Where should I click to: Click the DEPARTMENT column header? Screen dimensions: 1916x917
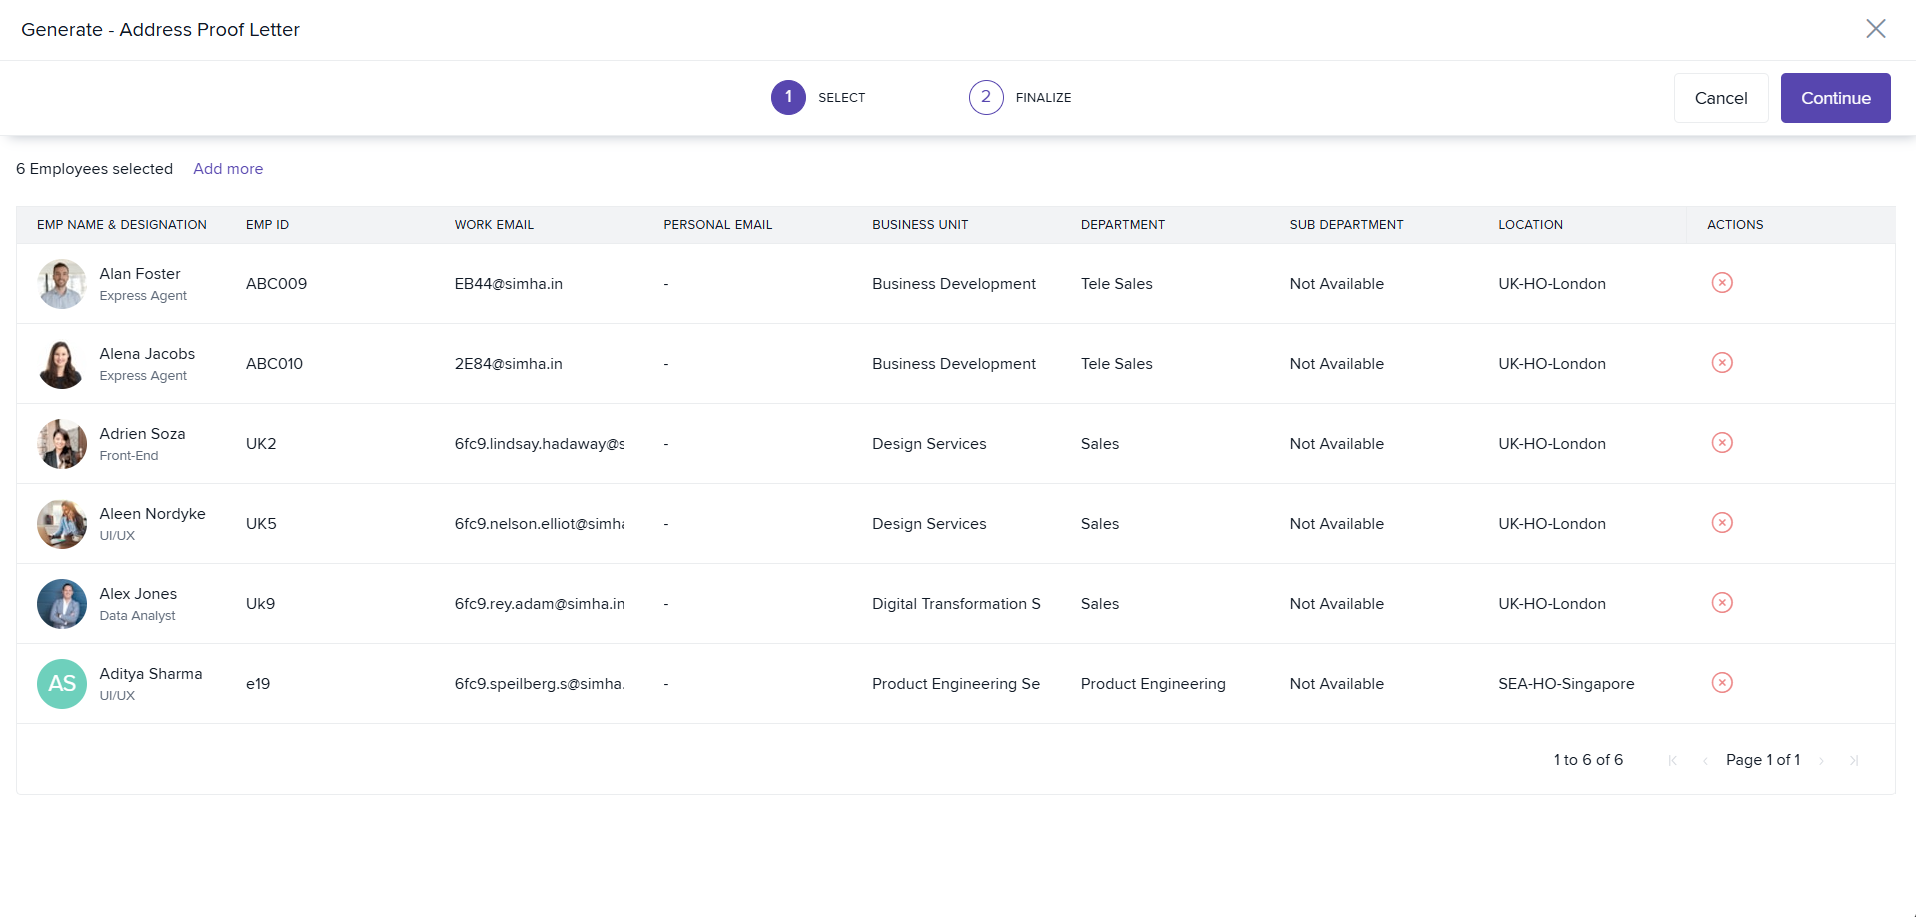tap(1123, 225)
